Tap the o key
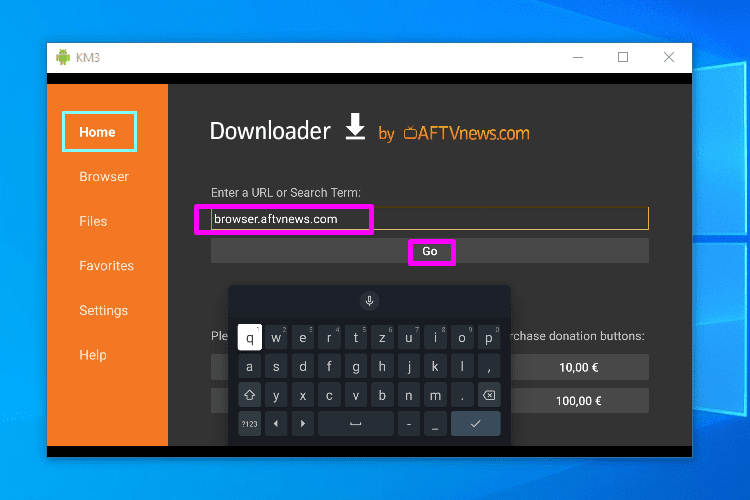Viewport: 750px width, 500px height. click(462, 338)
